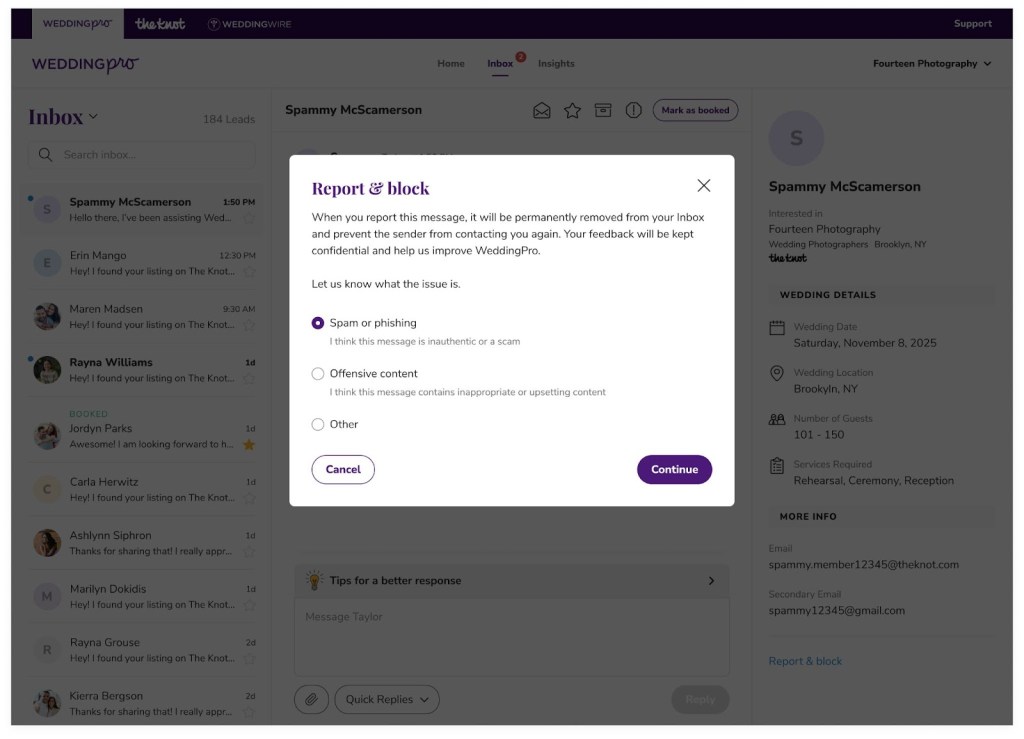Open the Inbox folder dropdown chevron

[93, 117]
